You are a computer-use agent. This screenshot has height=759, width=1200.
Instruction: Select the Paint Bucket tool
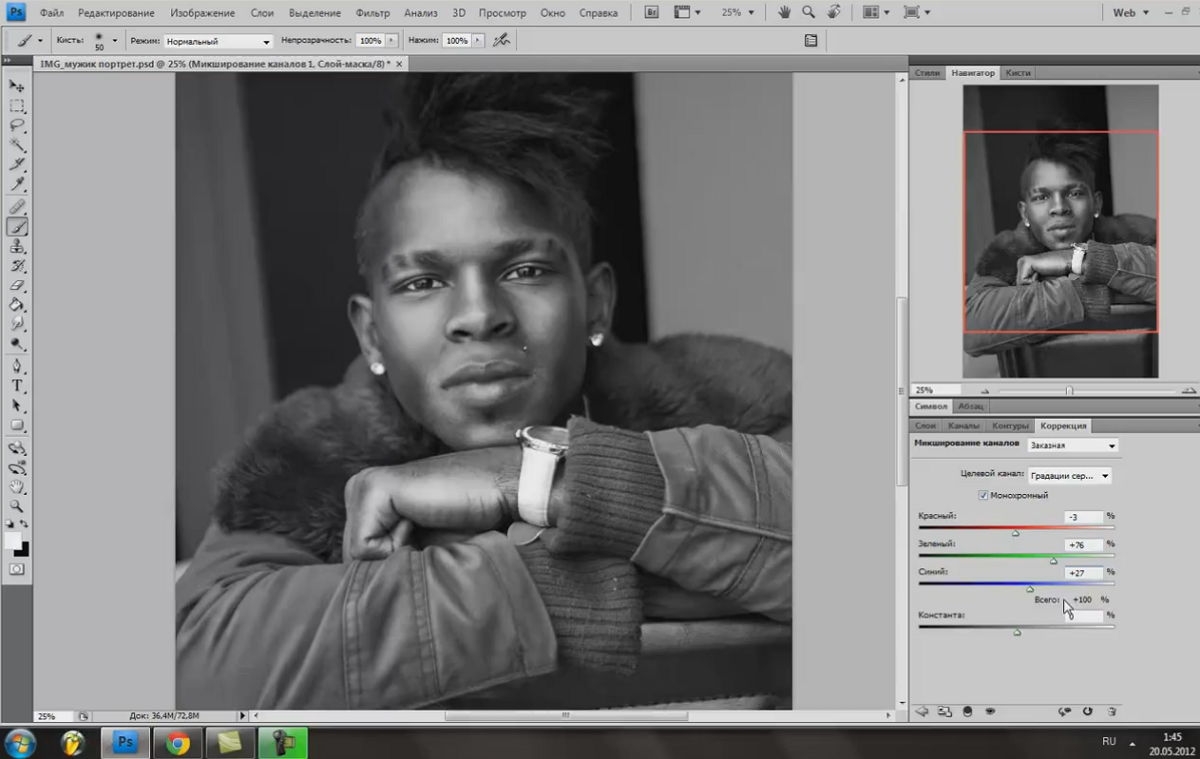pos(17,305)
